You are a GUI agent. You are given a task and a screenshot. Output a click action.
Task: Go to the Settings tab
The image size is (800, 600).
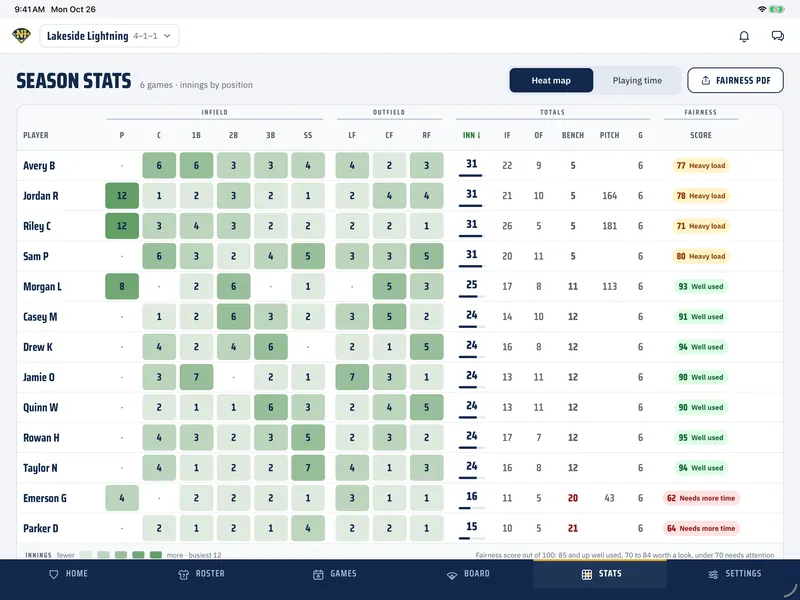(x=733, y=574)
